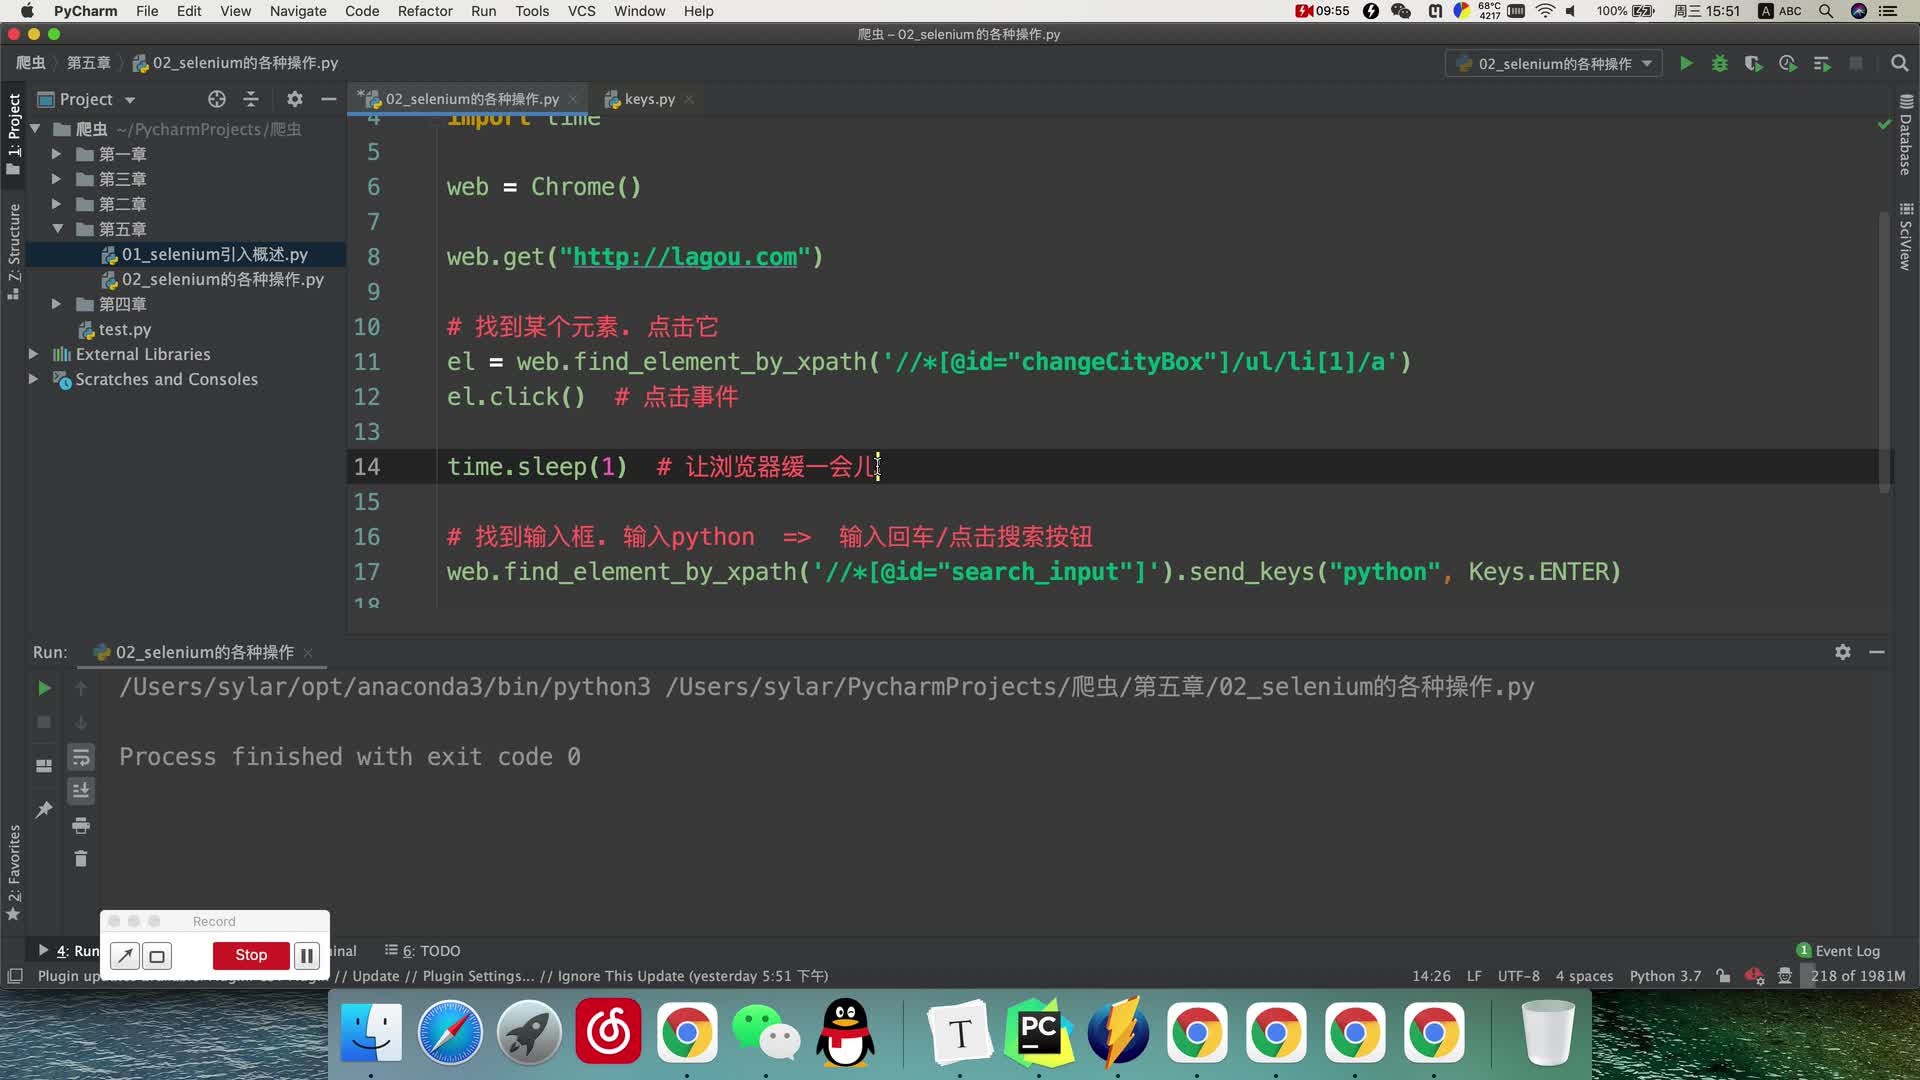Select the keys.py editor tab

tap(646, 98)
